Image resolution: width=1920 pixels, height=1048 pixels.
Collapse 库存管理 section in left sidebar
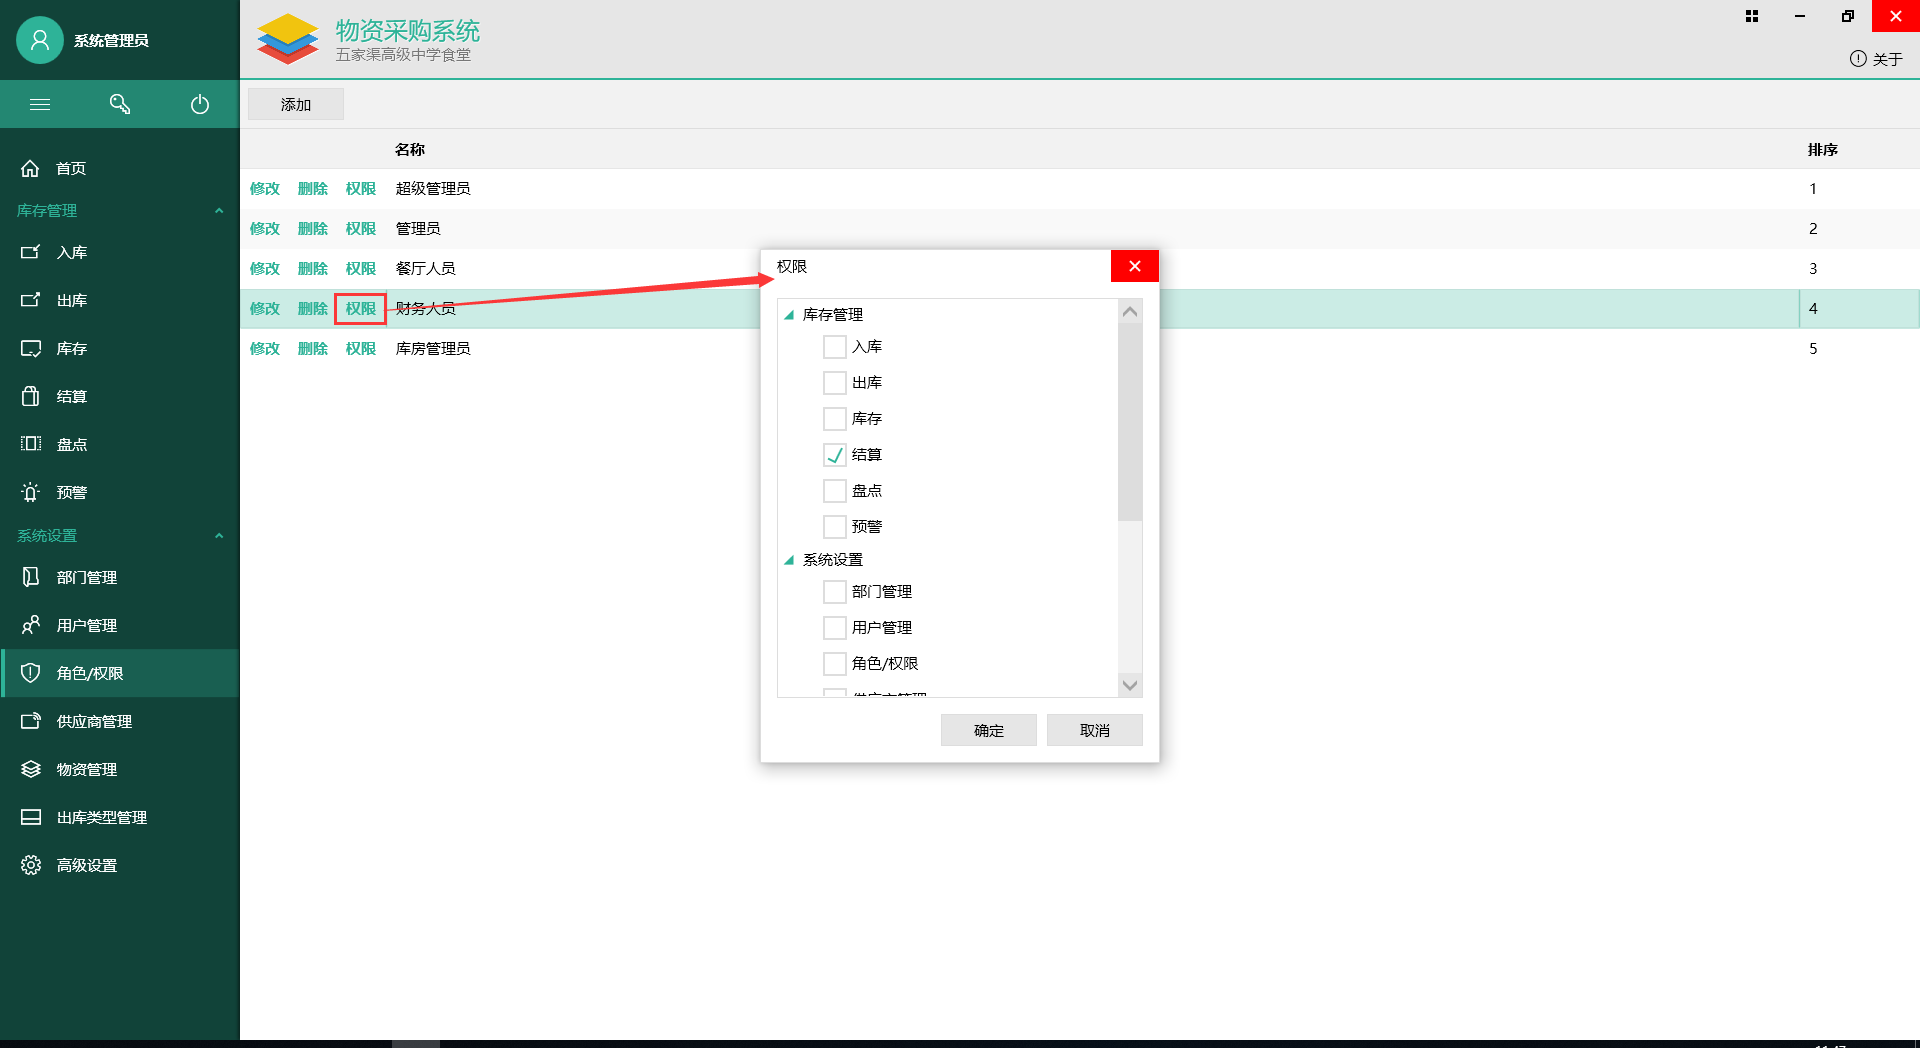point(219,211)
